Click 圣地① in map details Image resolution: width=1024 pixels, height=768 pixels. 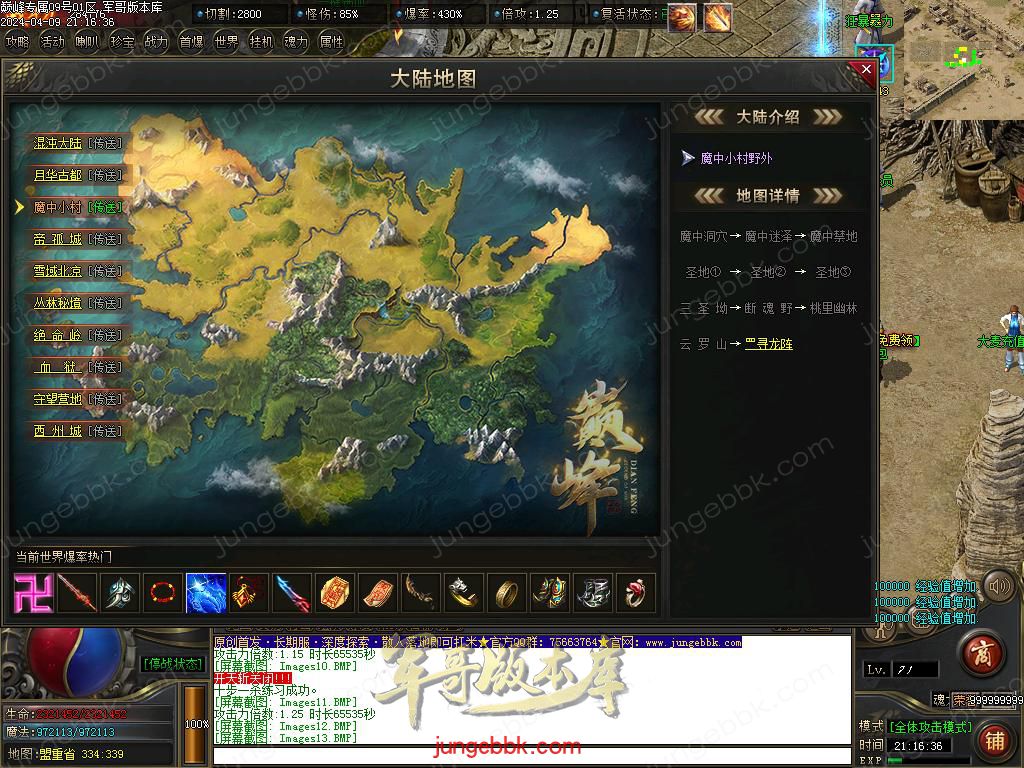(x=703, y=272)
